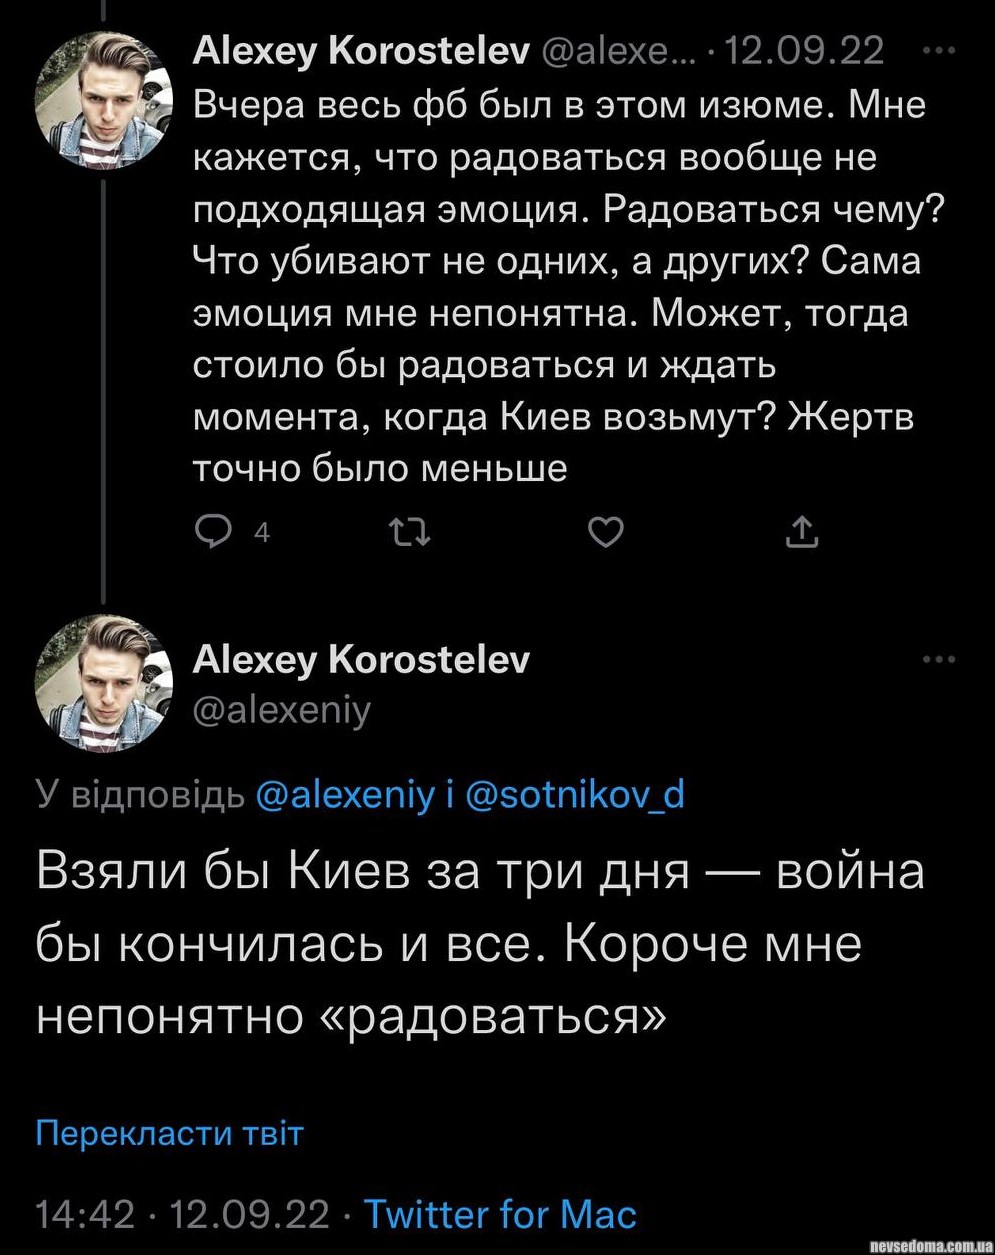The image size is (995, 1255).
Task: Open the blue @alexeniy mention link
Action: [346, 794]
